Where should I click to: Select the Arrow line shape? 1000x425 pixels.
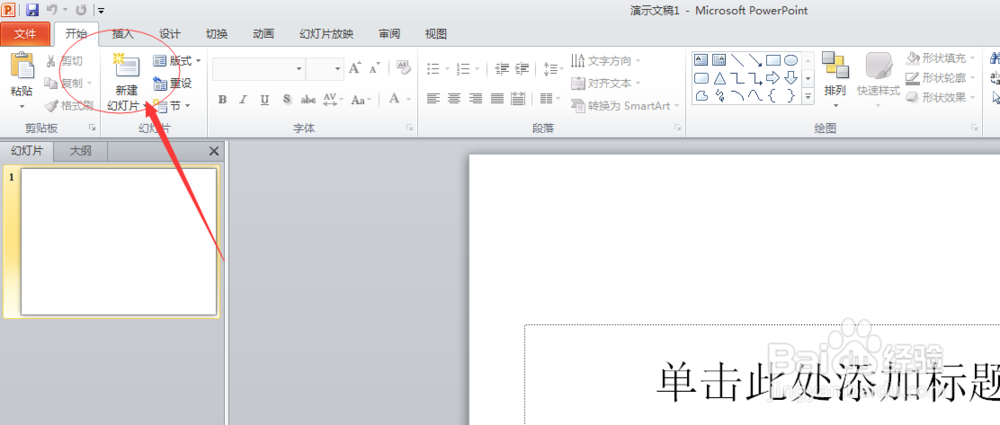click(x=755, y=61)
